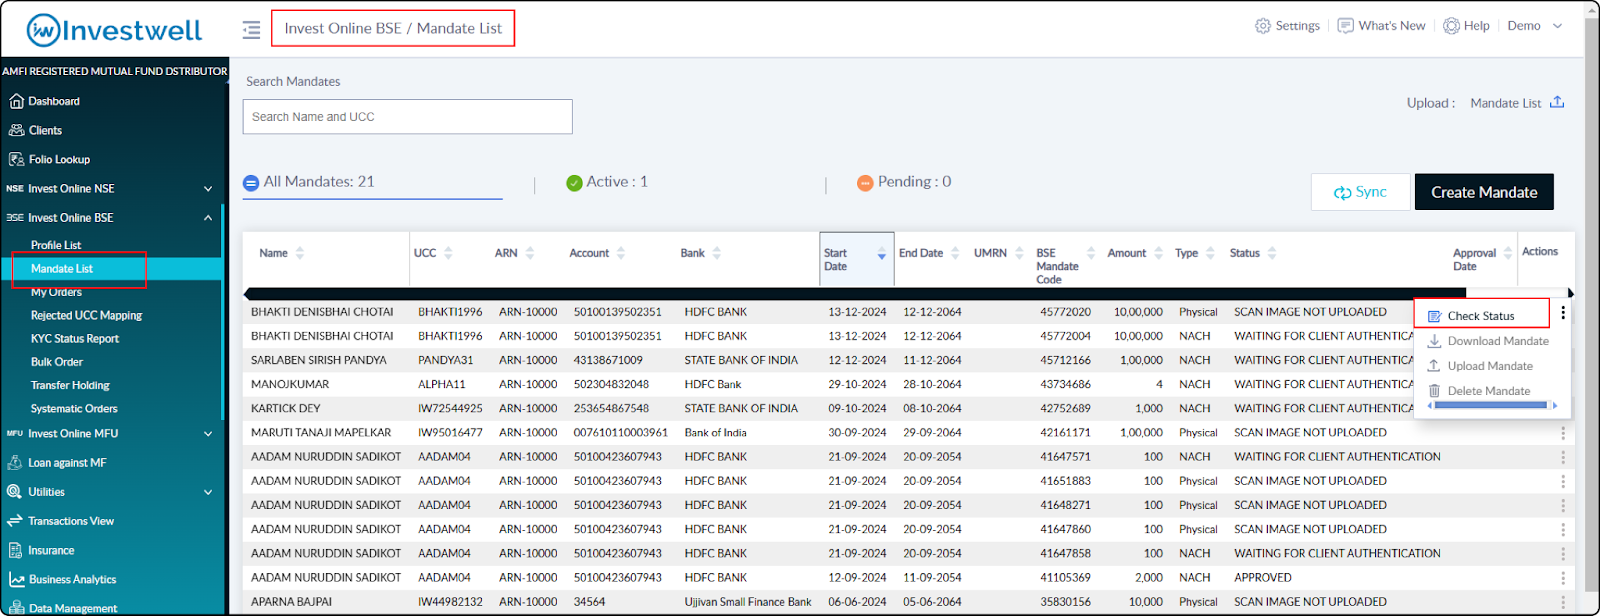Click the Dashboard home icon
The height and width of the screenshot is (616, 1600).
[16, 101]
